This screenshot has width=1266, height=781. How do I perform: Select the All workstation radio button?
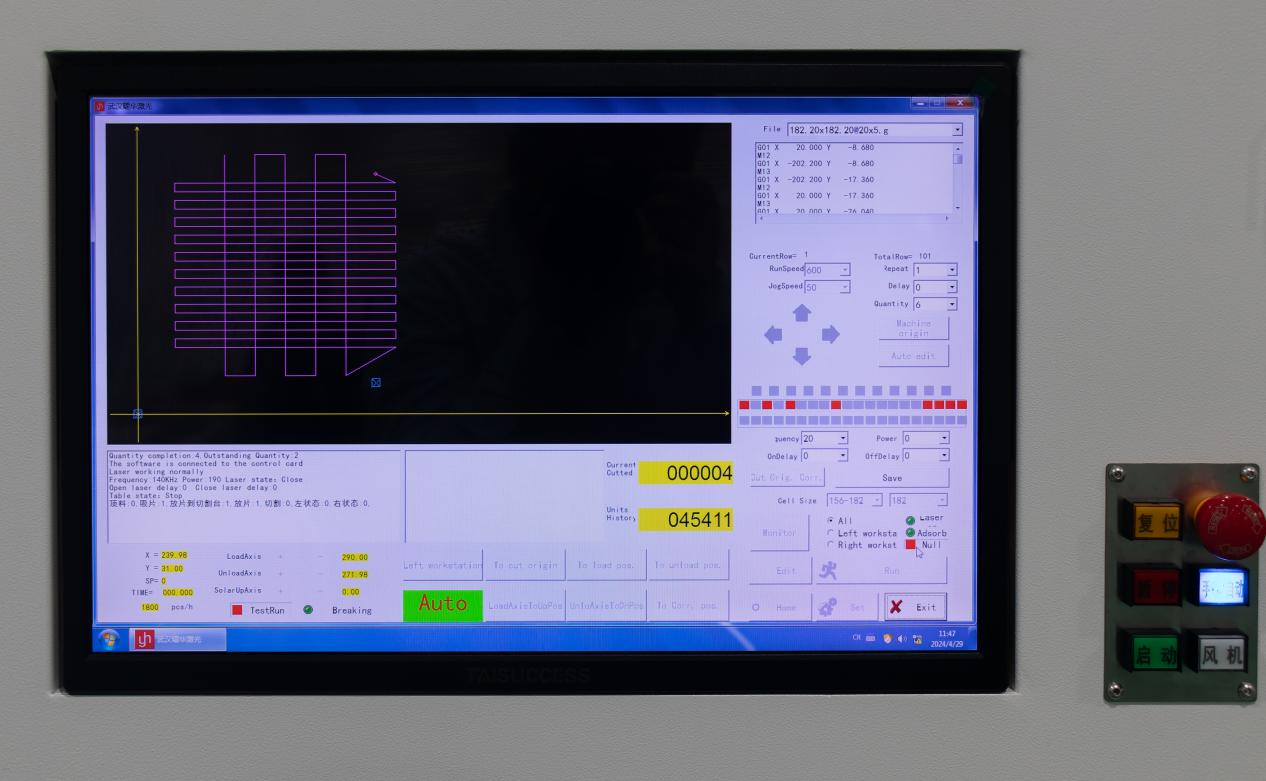coord(830,521)
